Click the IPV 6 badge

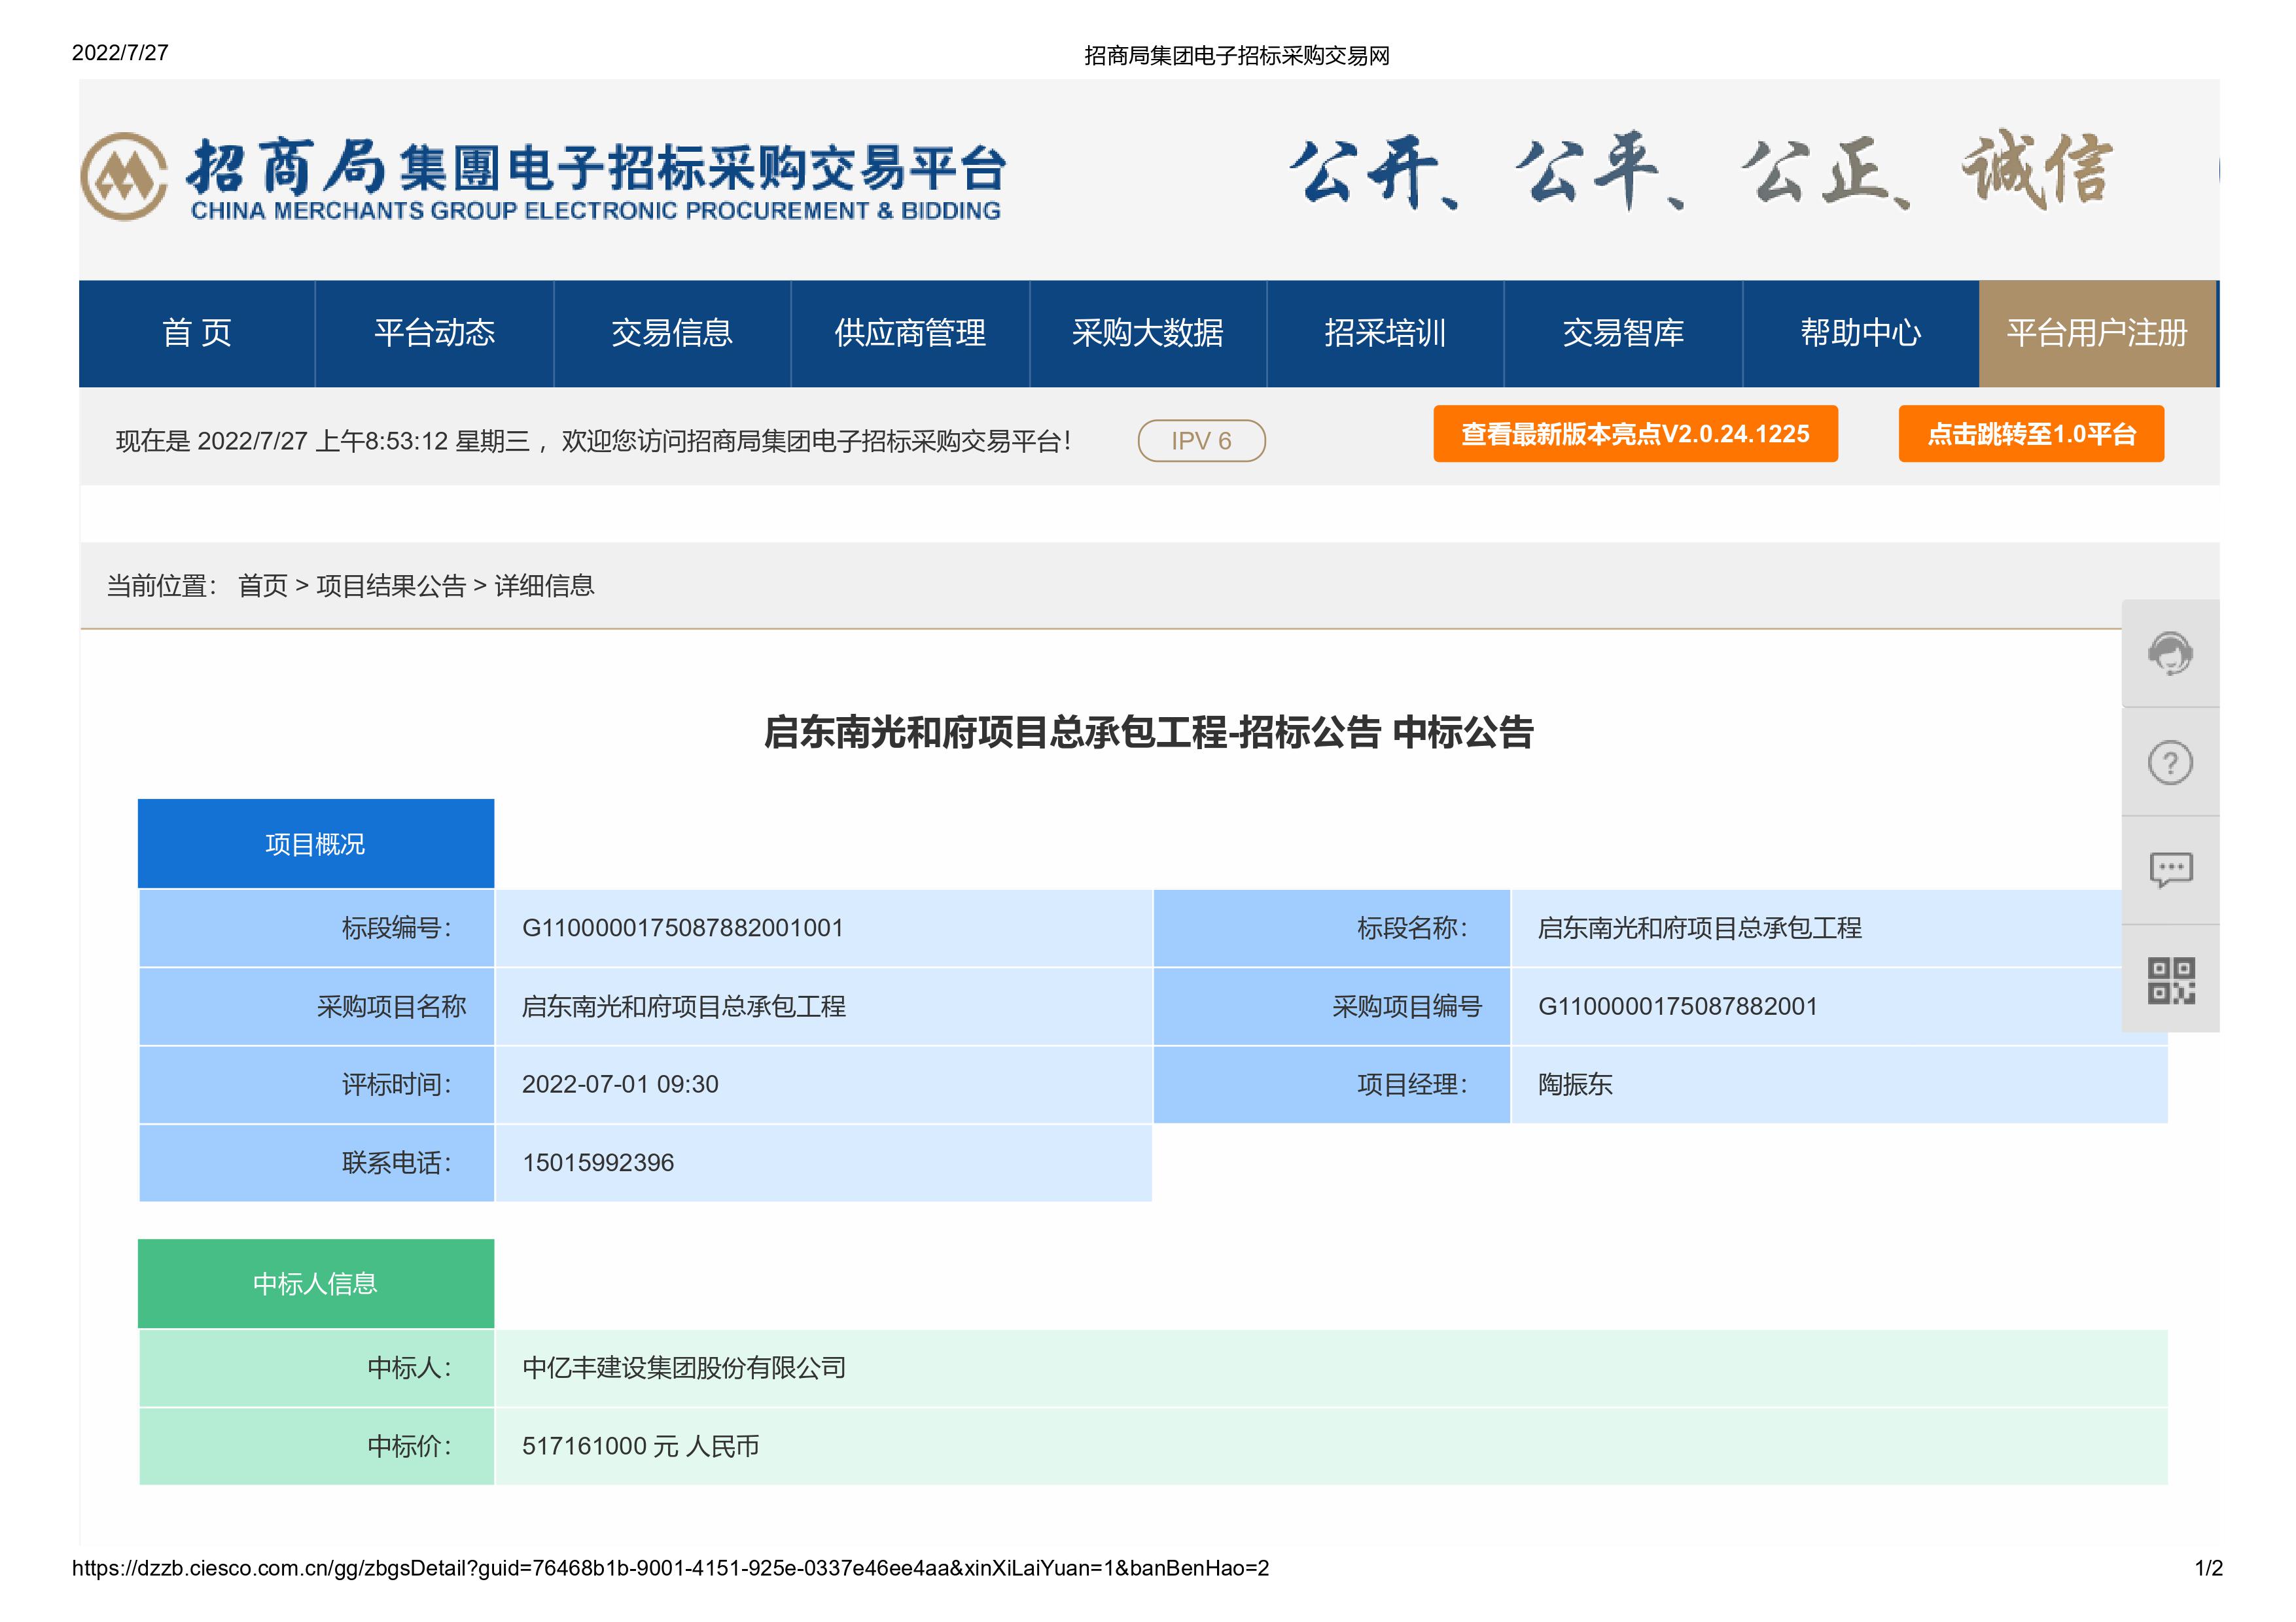click(1201, 441)
